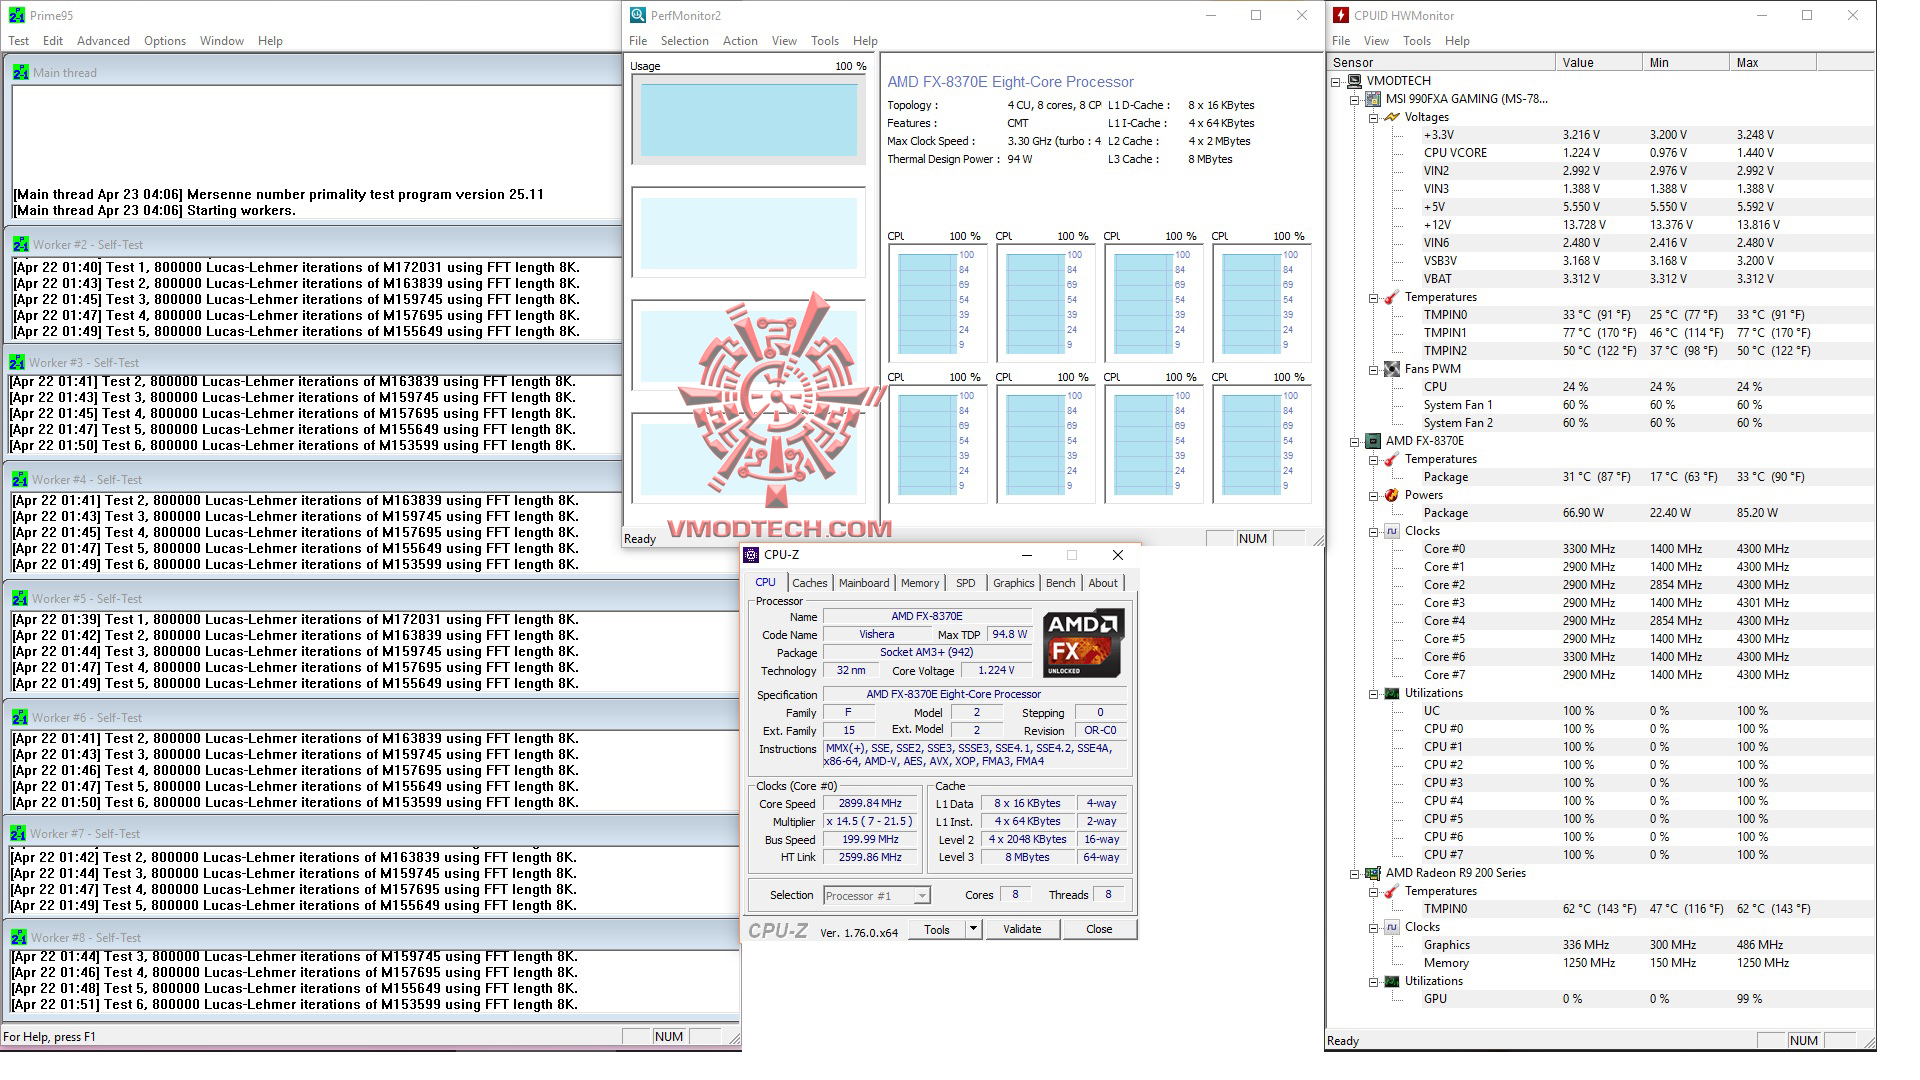Image resolution: width=1920 pixels, height=1080 pixels.
Task: Click the CPUID HWMonitor lightning title icon
Action: (x=1341, y=15)
